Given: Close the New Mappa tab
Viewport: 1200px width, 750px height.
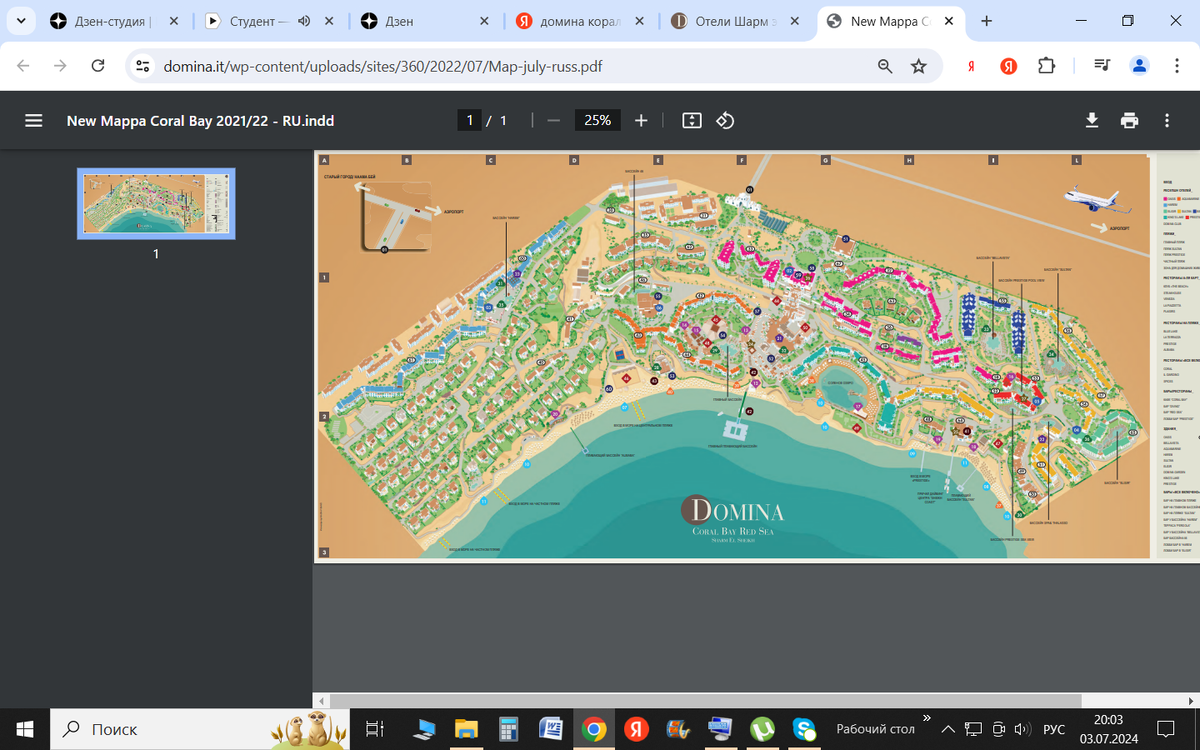Looking at the screenshot, I should [948, 21].
